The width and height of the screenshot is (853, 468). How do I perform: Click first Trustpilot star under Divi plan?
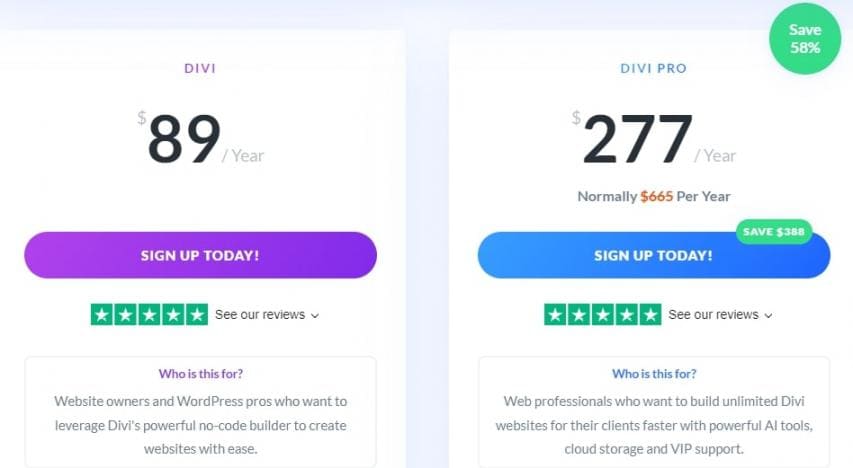[x=102, y=315]
